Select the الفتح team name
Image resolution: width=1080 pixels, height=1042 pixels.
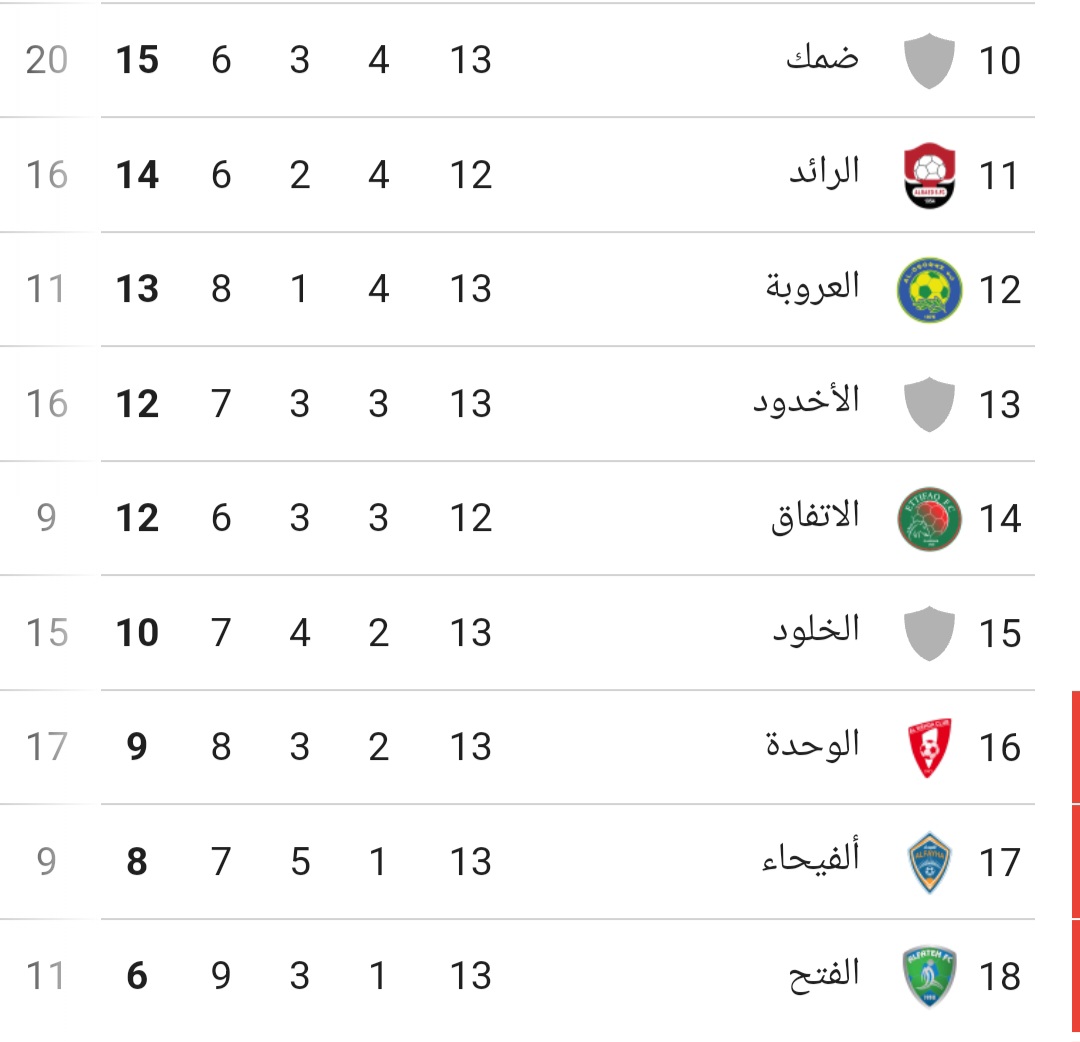pyautogui.click(x=824, y=974)
